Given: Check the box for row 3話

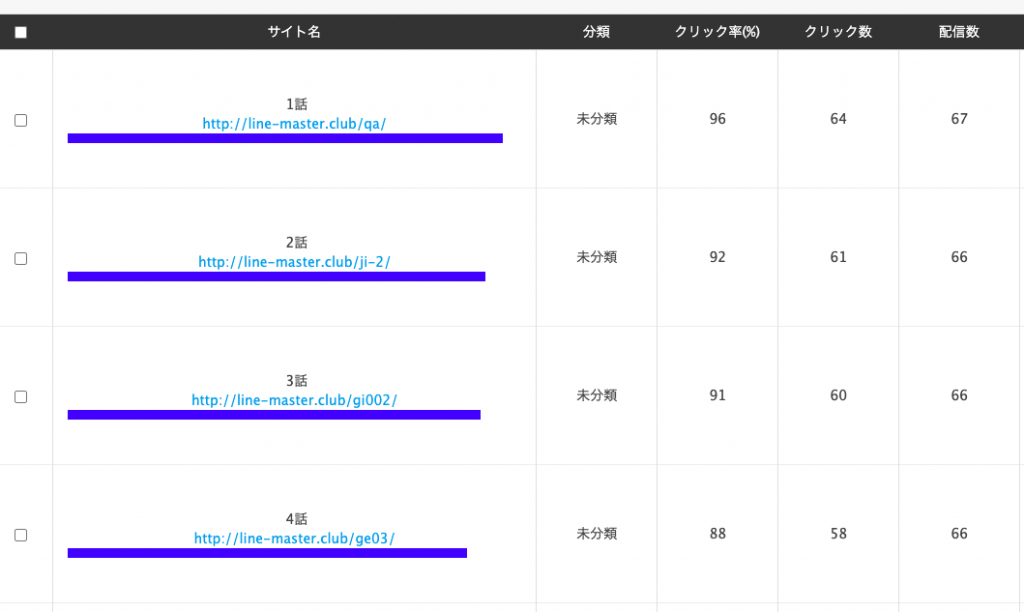Looking at the screenshot, I should pos(21,397).
